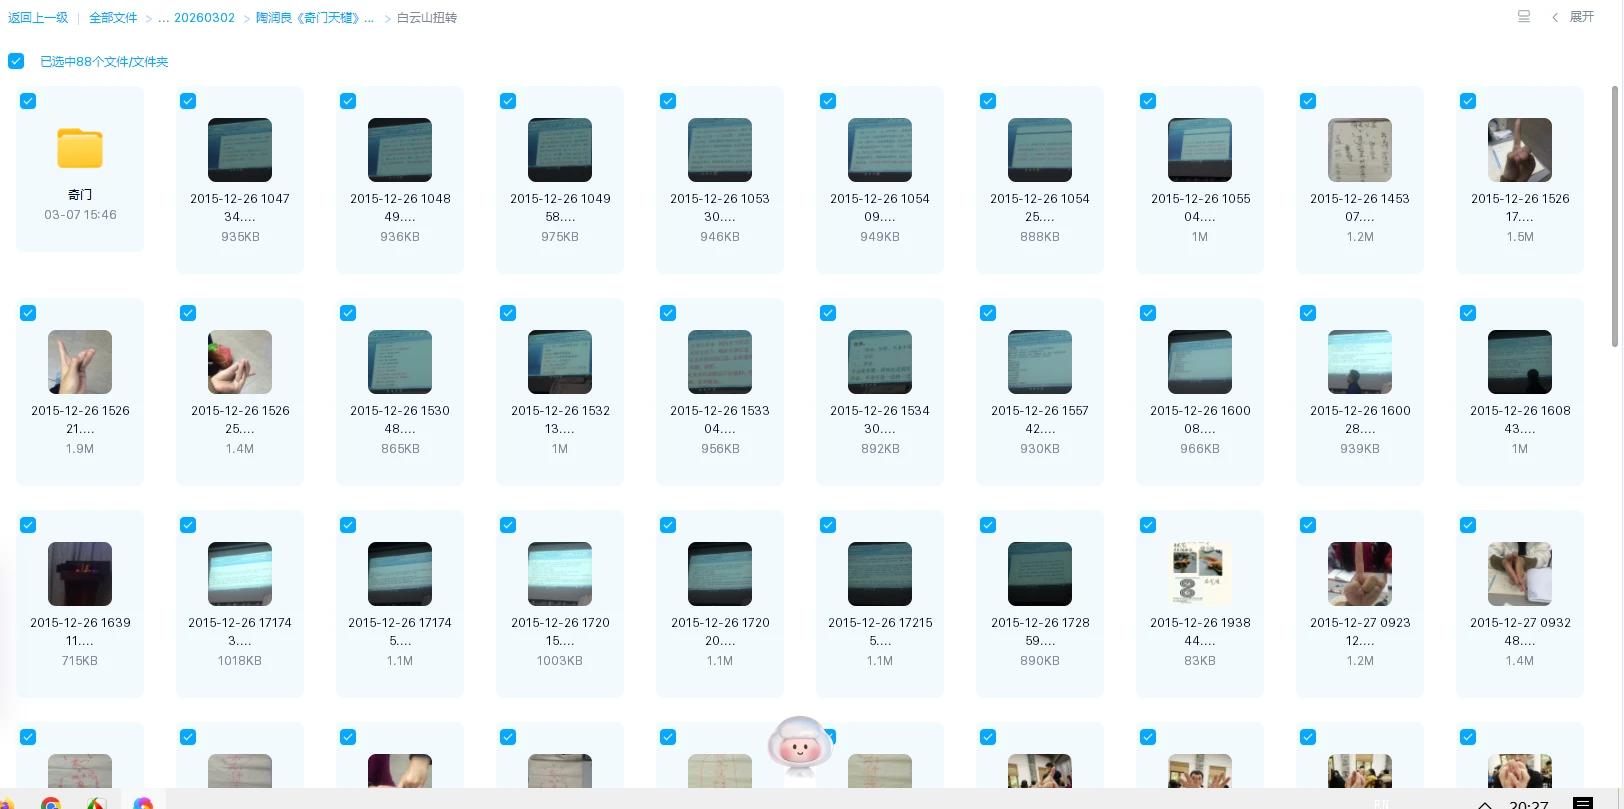Click 返回上一级 to go back
The image size is (1624, 809).
pos(38,18)
